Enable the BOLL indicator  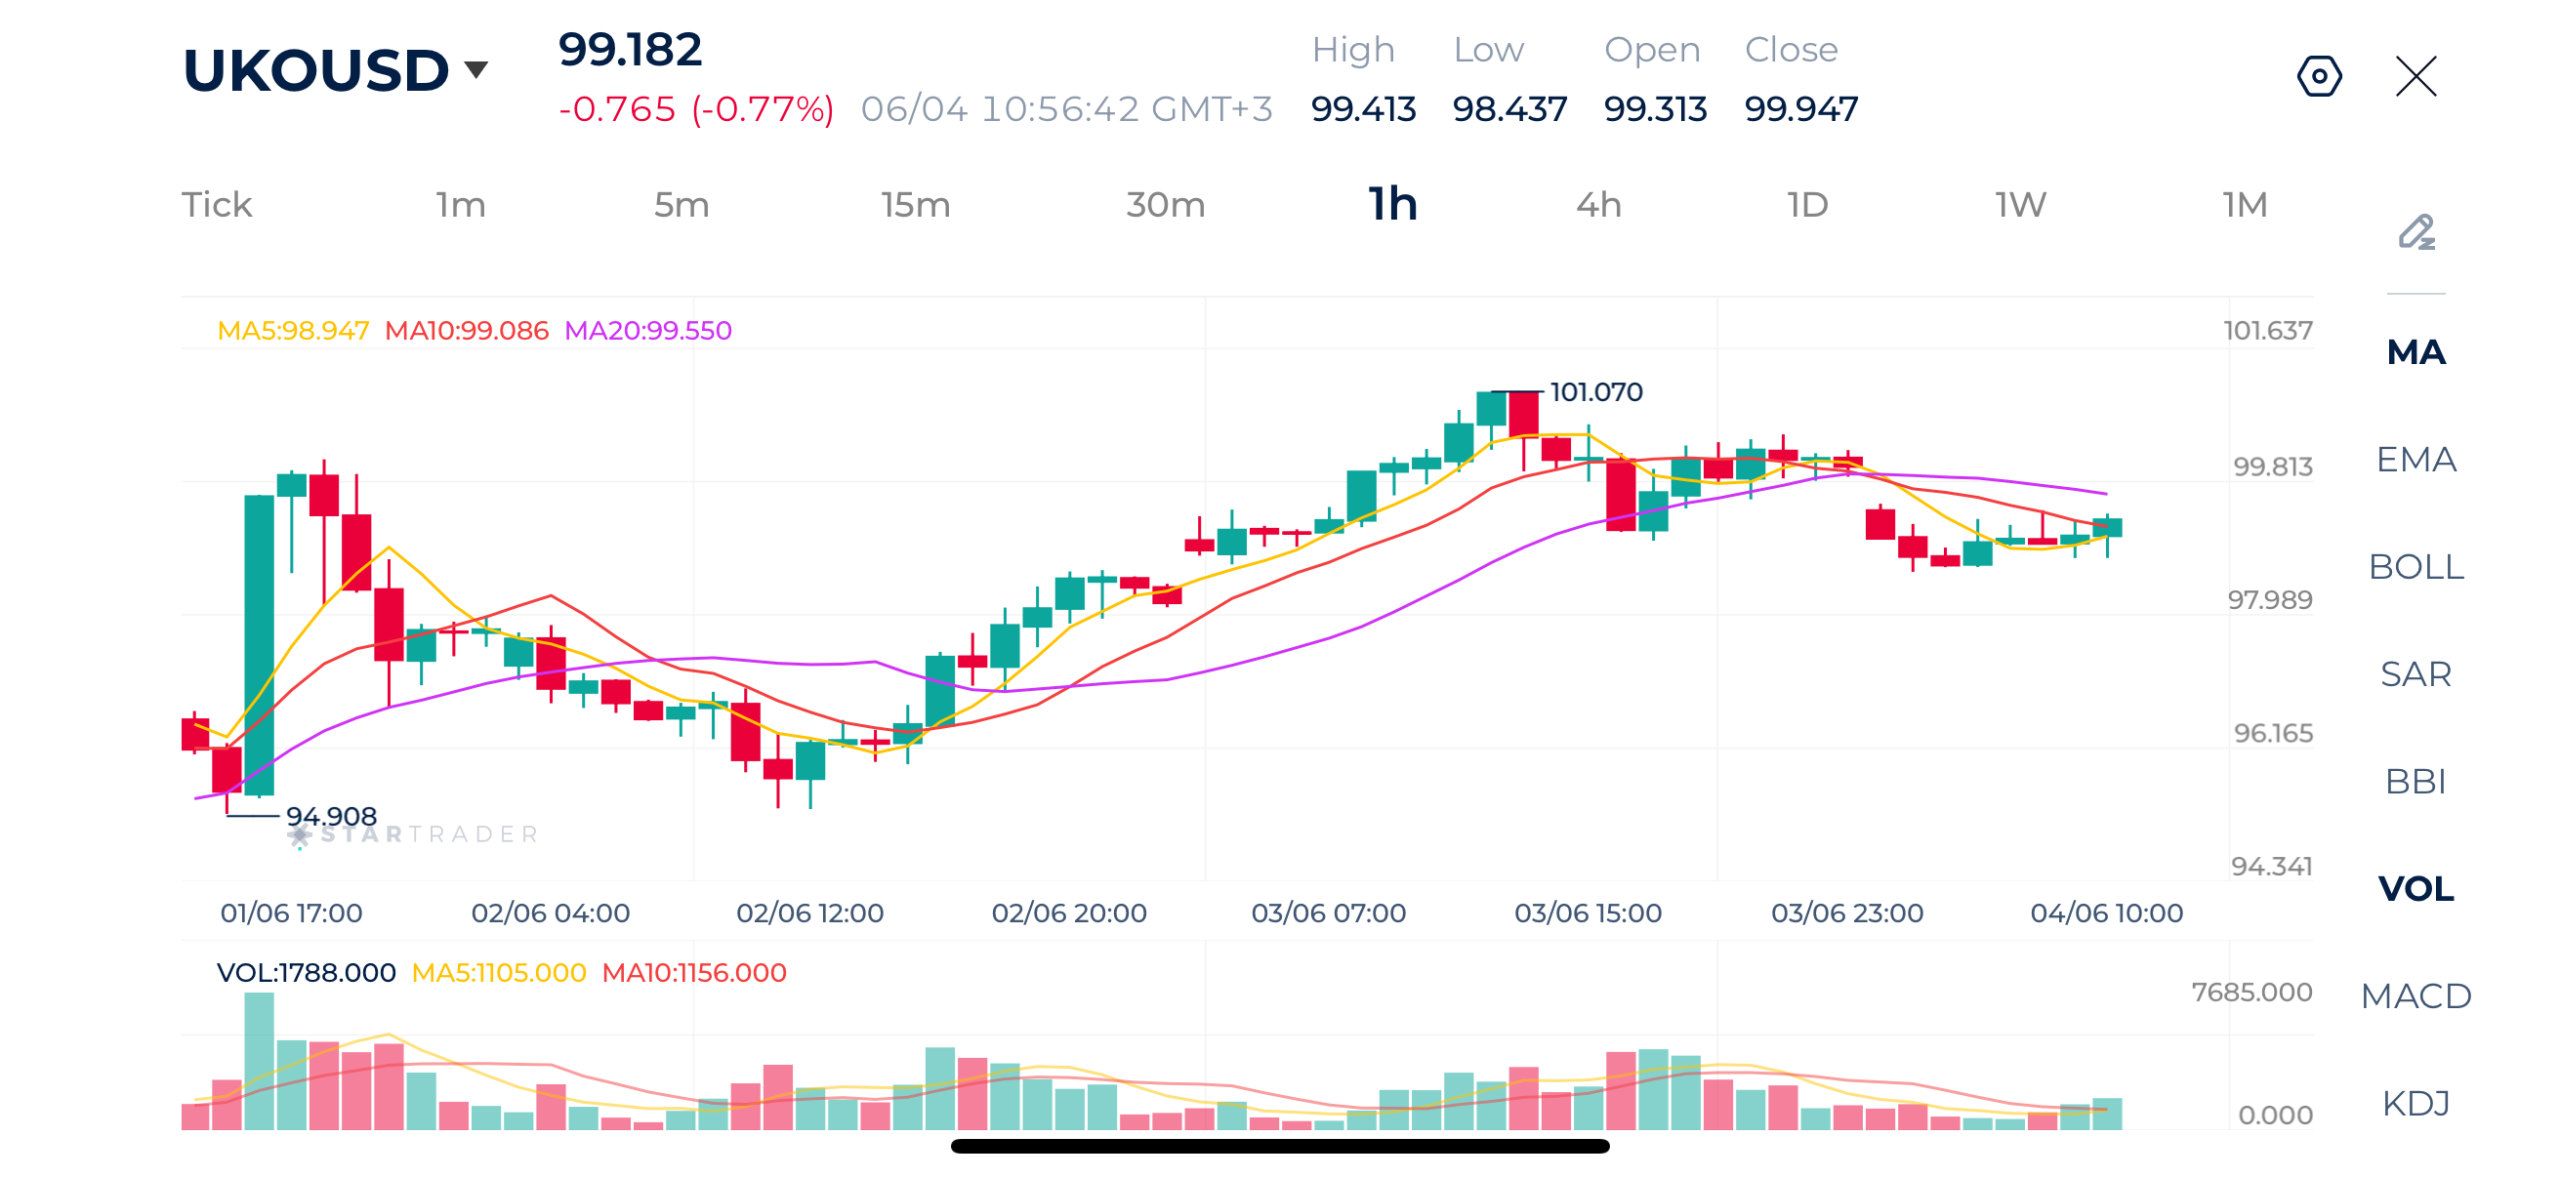(2415, 566)
